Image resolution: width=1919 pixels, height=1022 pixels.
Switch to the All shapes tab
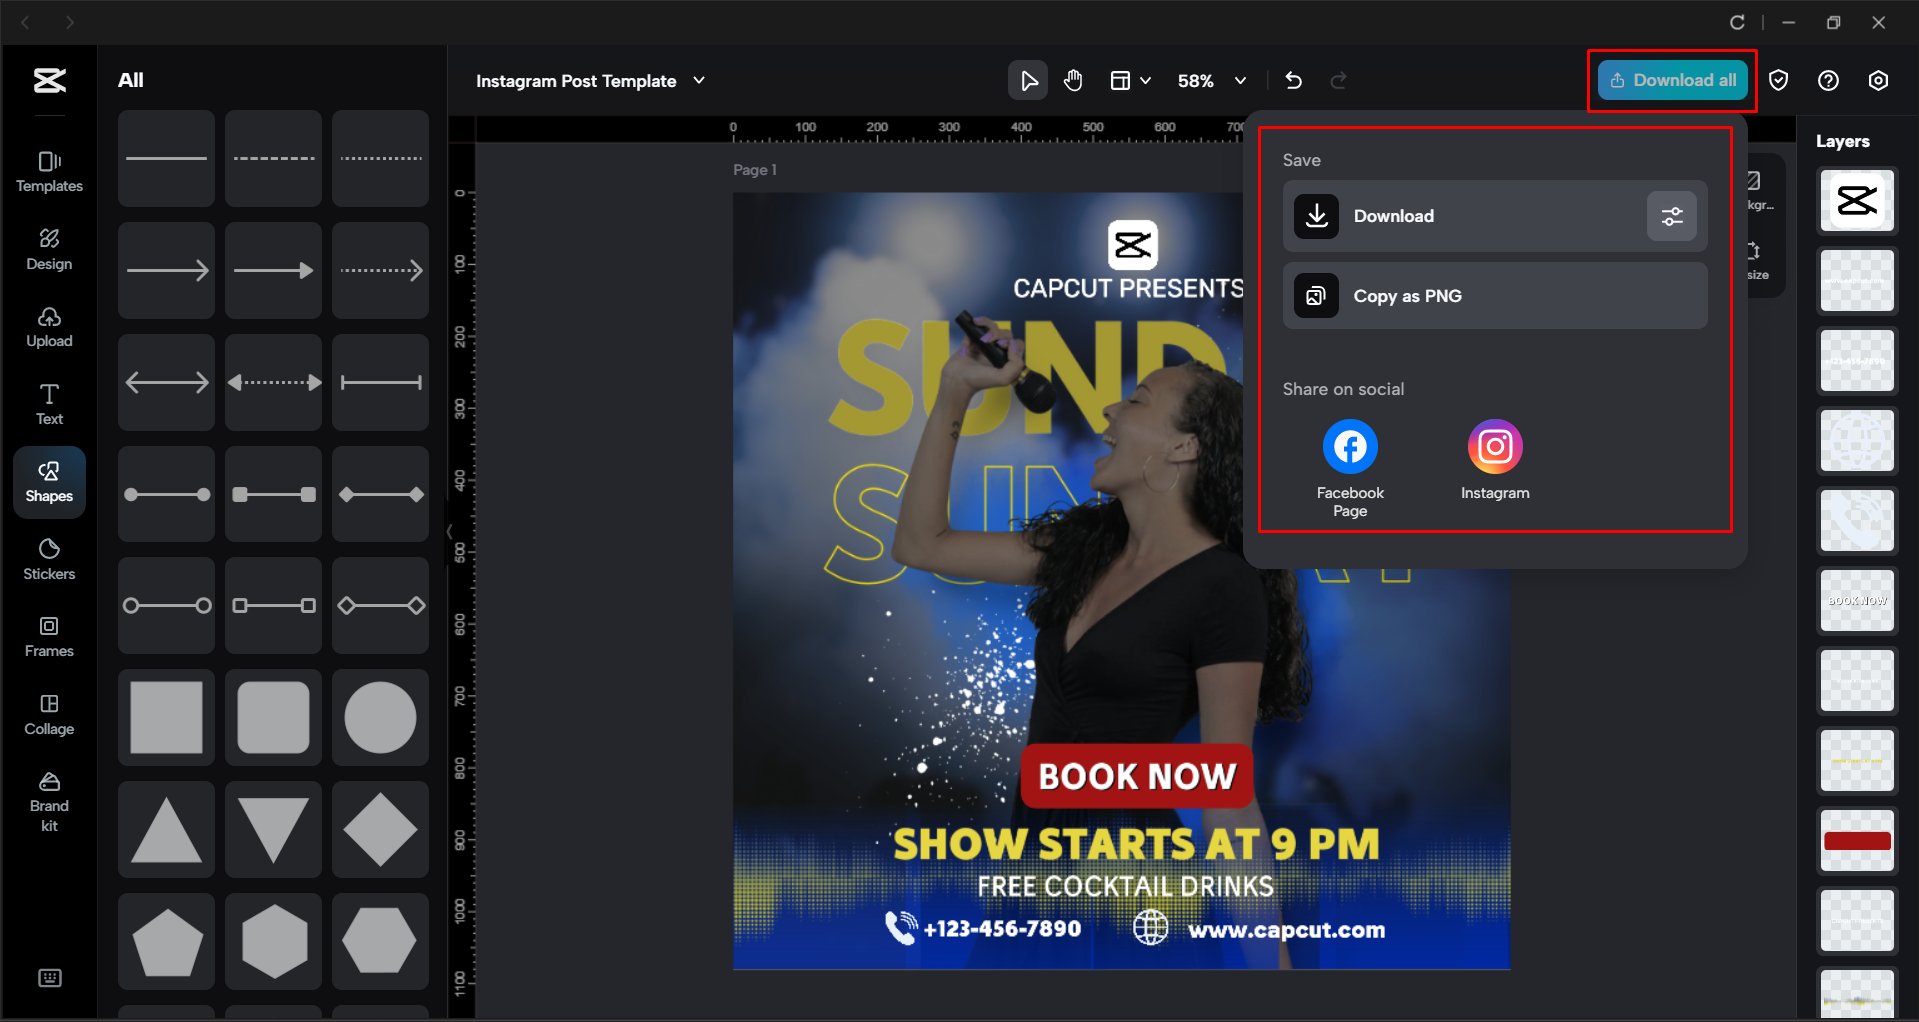130,79
